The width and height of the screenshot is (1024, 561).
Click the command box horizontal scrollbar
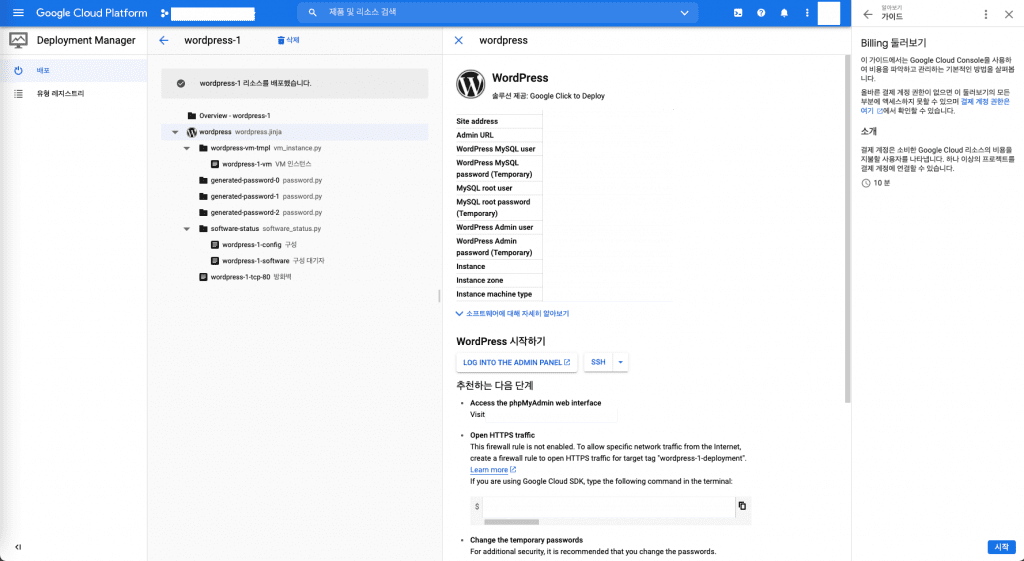coord(511,522)
